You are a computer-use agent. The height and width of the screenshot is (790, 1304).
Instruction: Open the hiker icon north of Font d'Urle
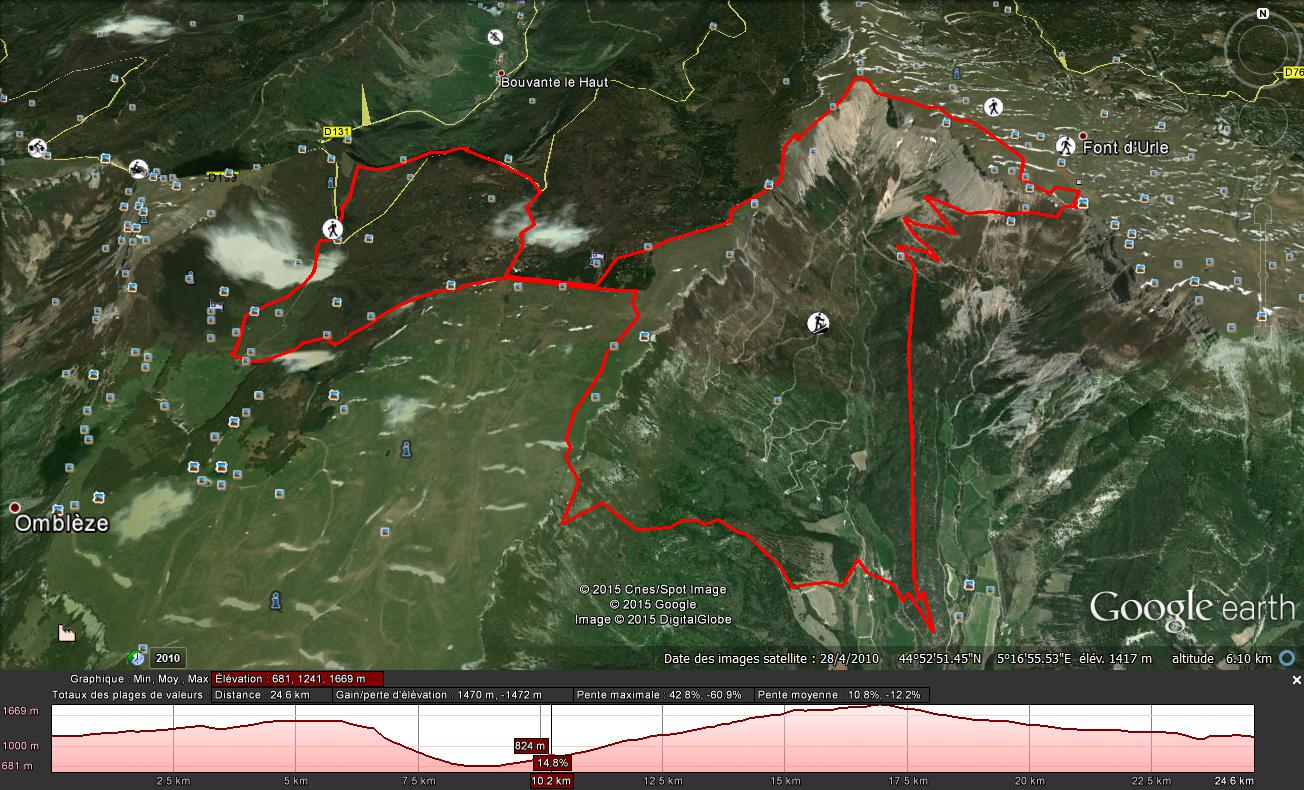click(993, 106)
